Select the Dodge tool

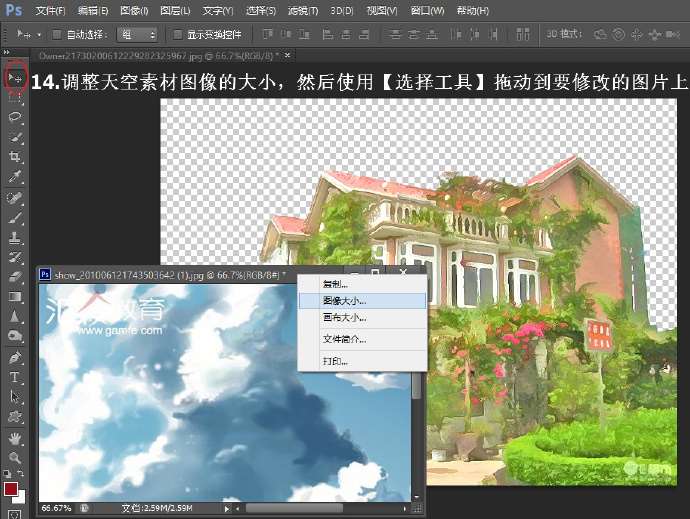click(x=15, y=336)
